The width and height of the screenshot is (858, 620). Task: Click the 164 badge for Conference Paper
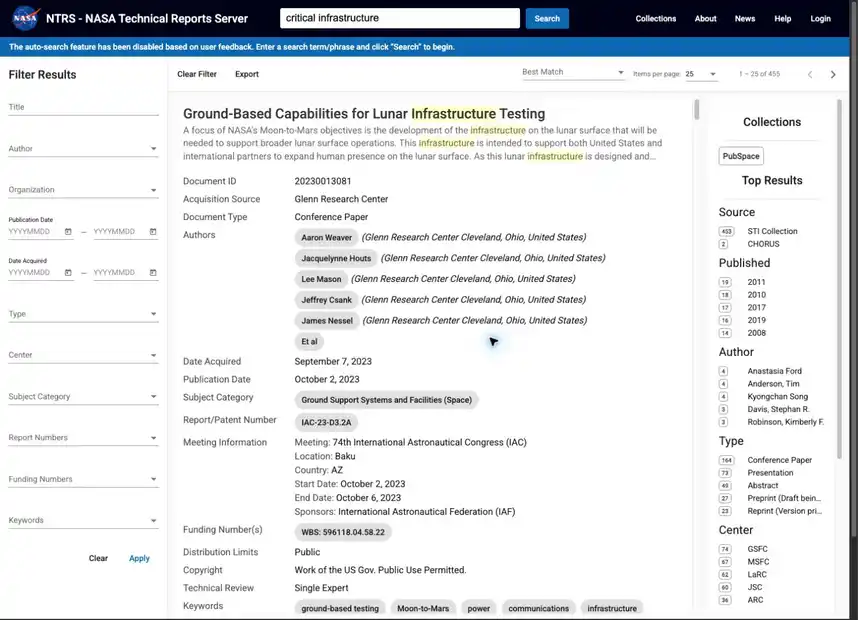click(x=726, y=460)
